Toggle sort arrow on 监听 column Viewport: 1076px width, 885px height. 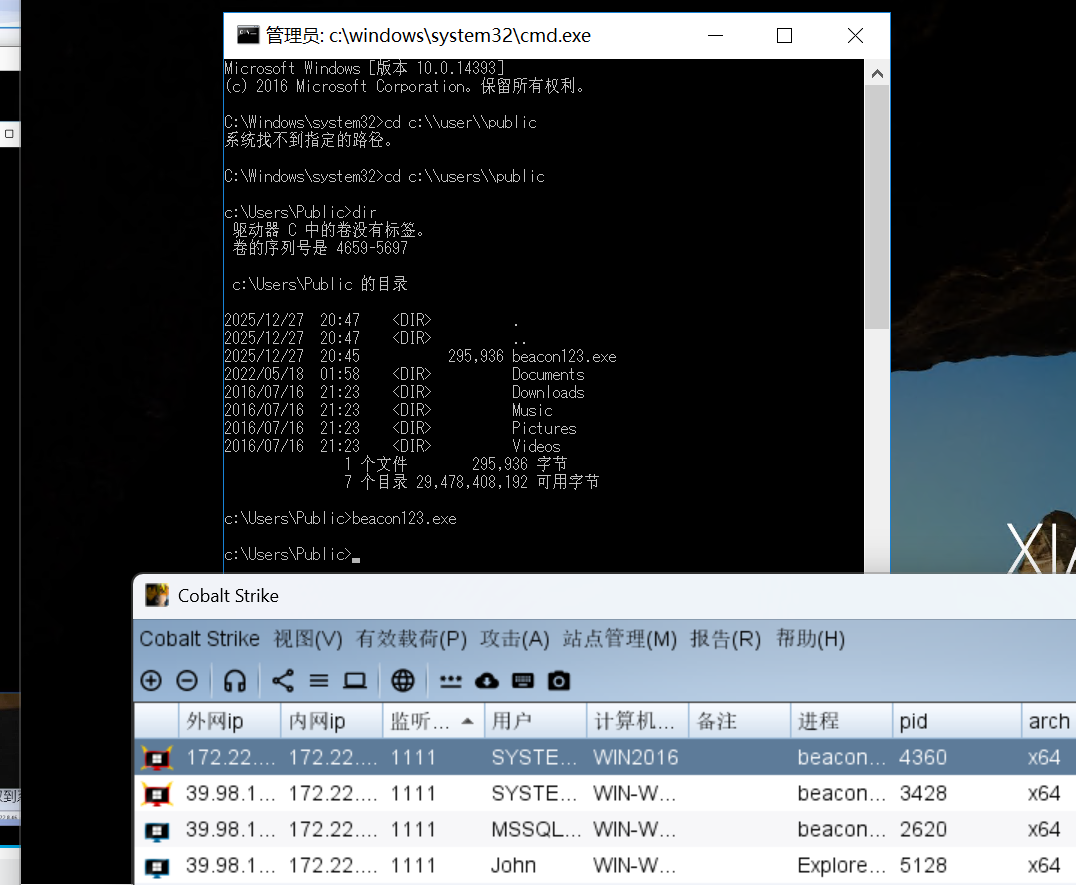click(468, 721)
